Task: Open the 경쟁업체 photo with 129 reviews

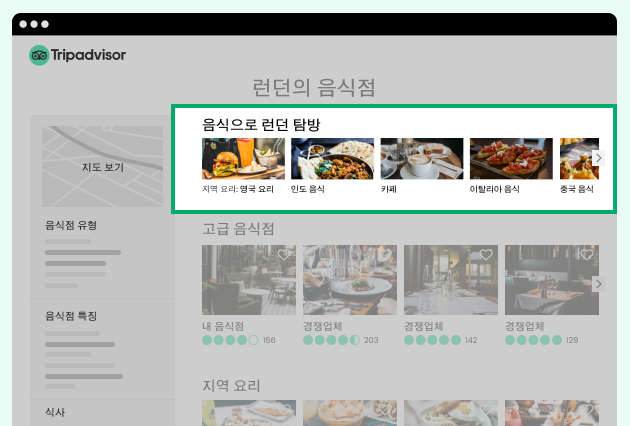Action: pos(552,280)
